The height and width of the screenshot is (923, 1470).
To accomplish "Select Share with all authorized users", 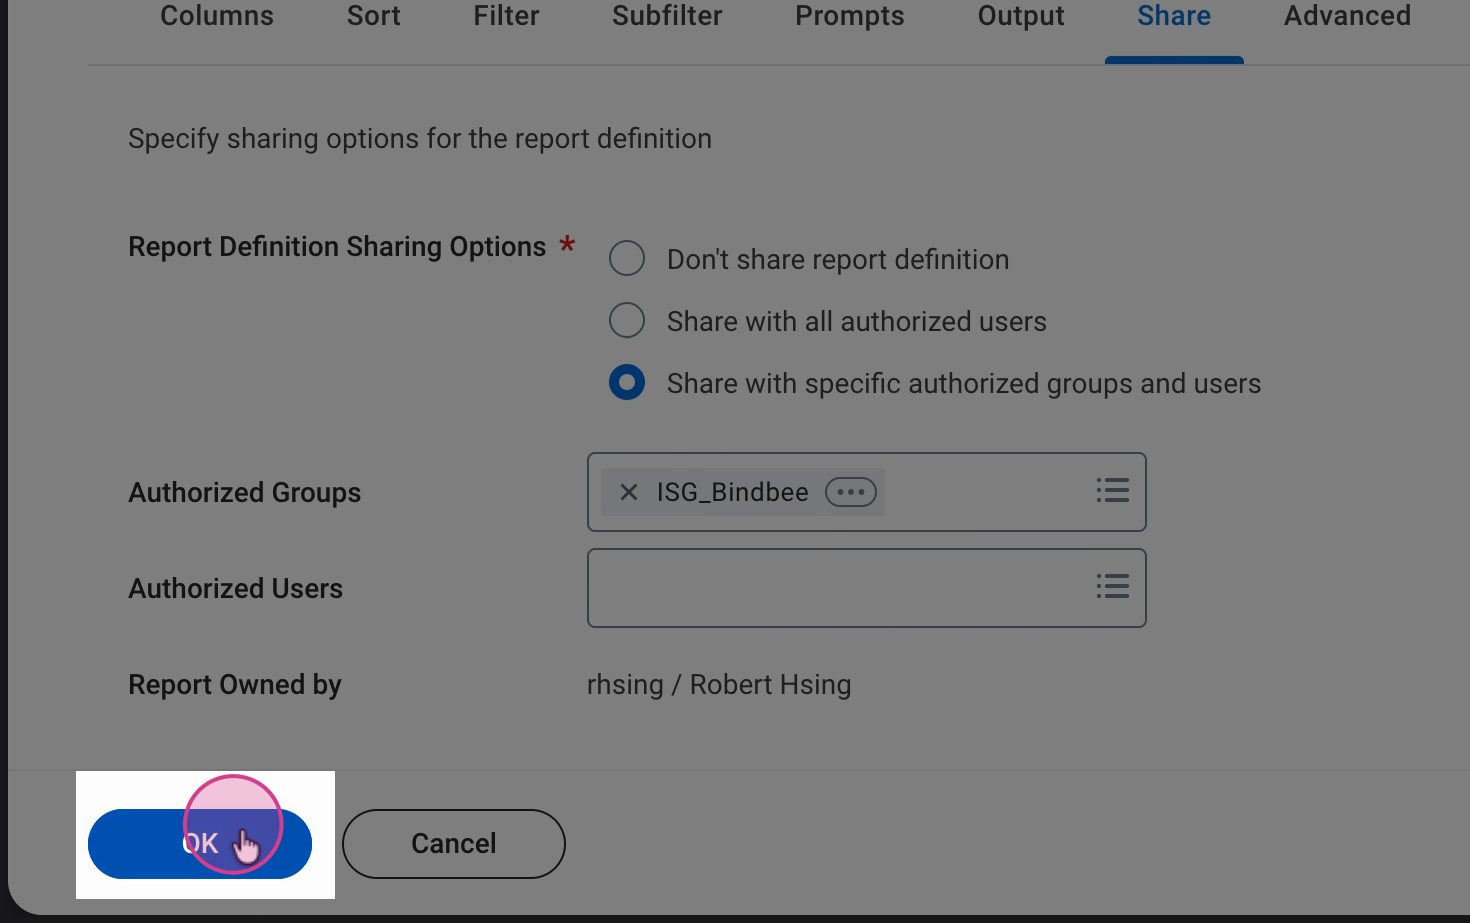I will pos(627,320).
